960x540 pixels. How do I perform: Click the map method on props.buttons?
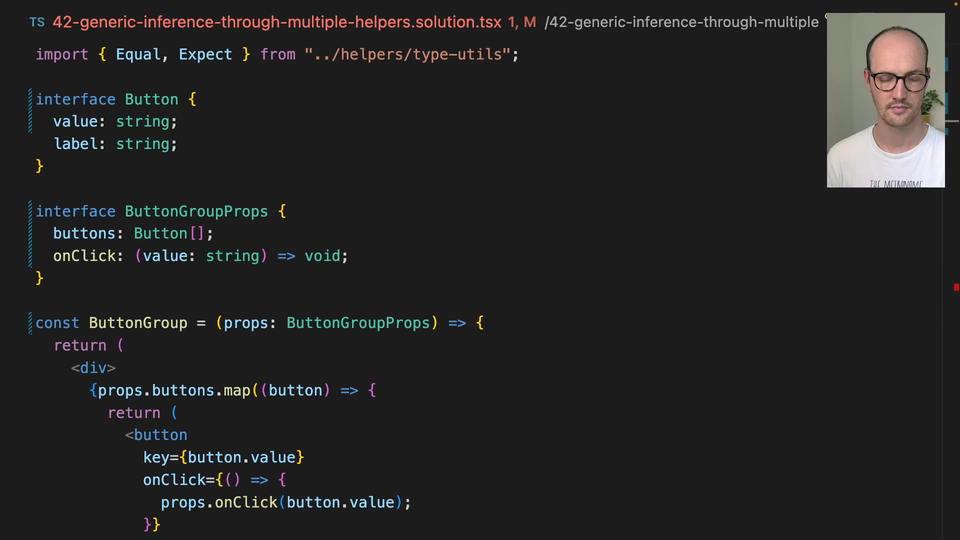coord(236,390)
